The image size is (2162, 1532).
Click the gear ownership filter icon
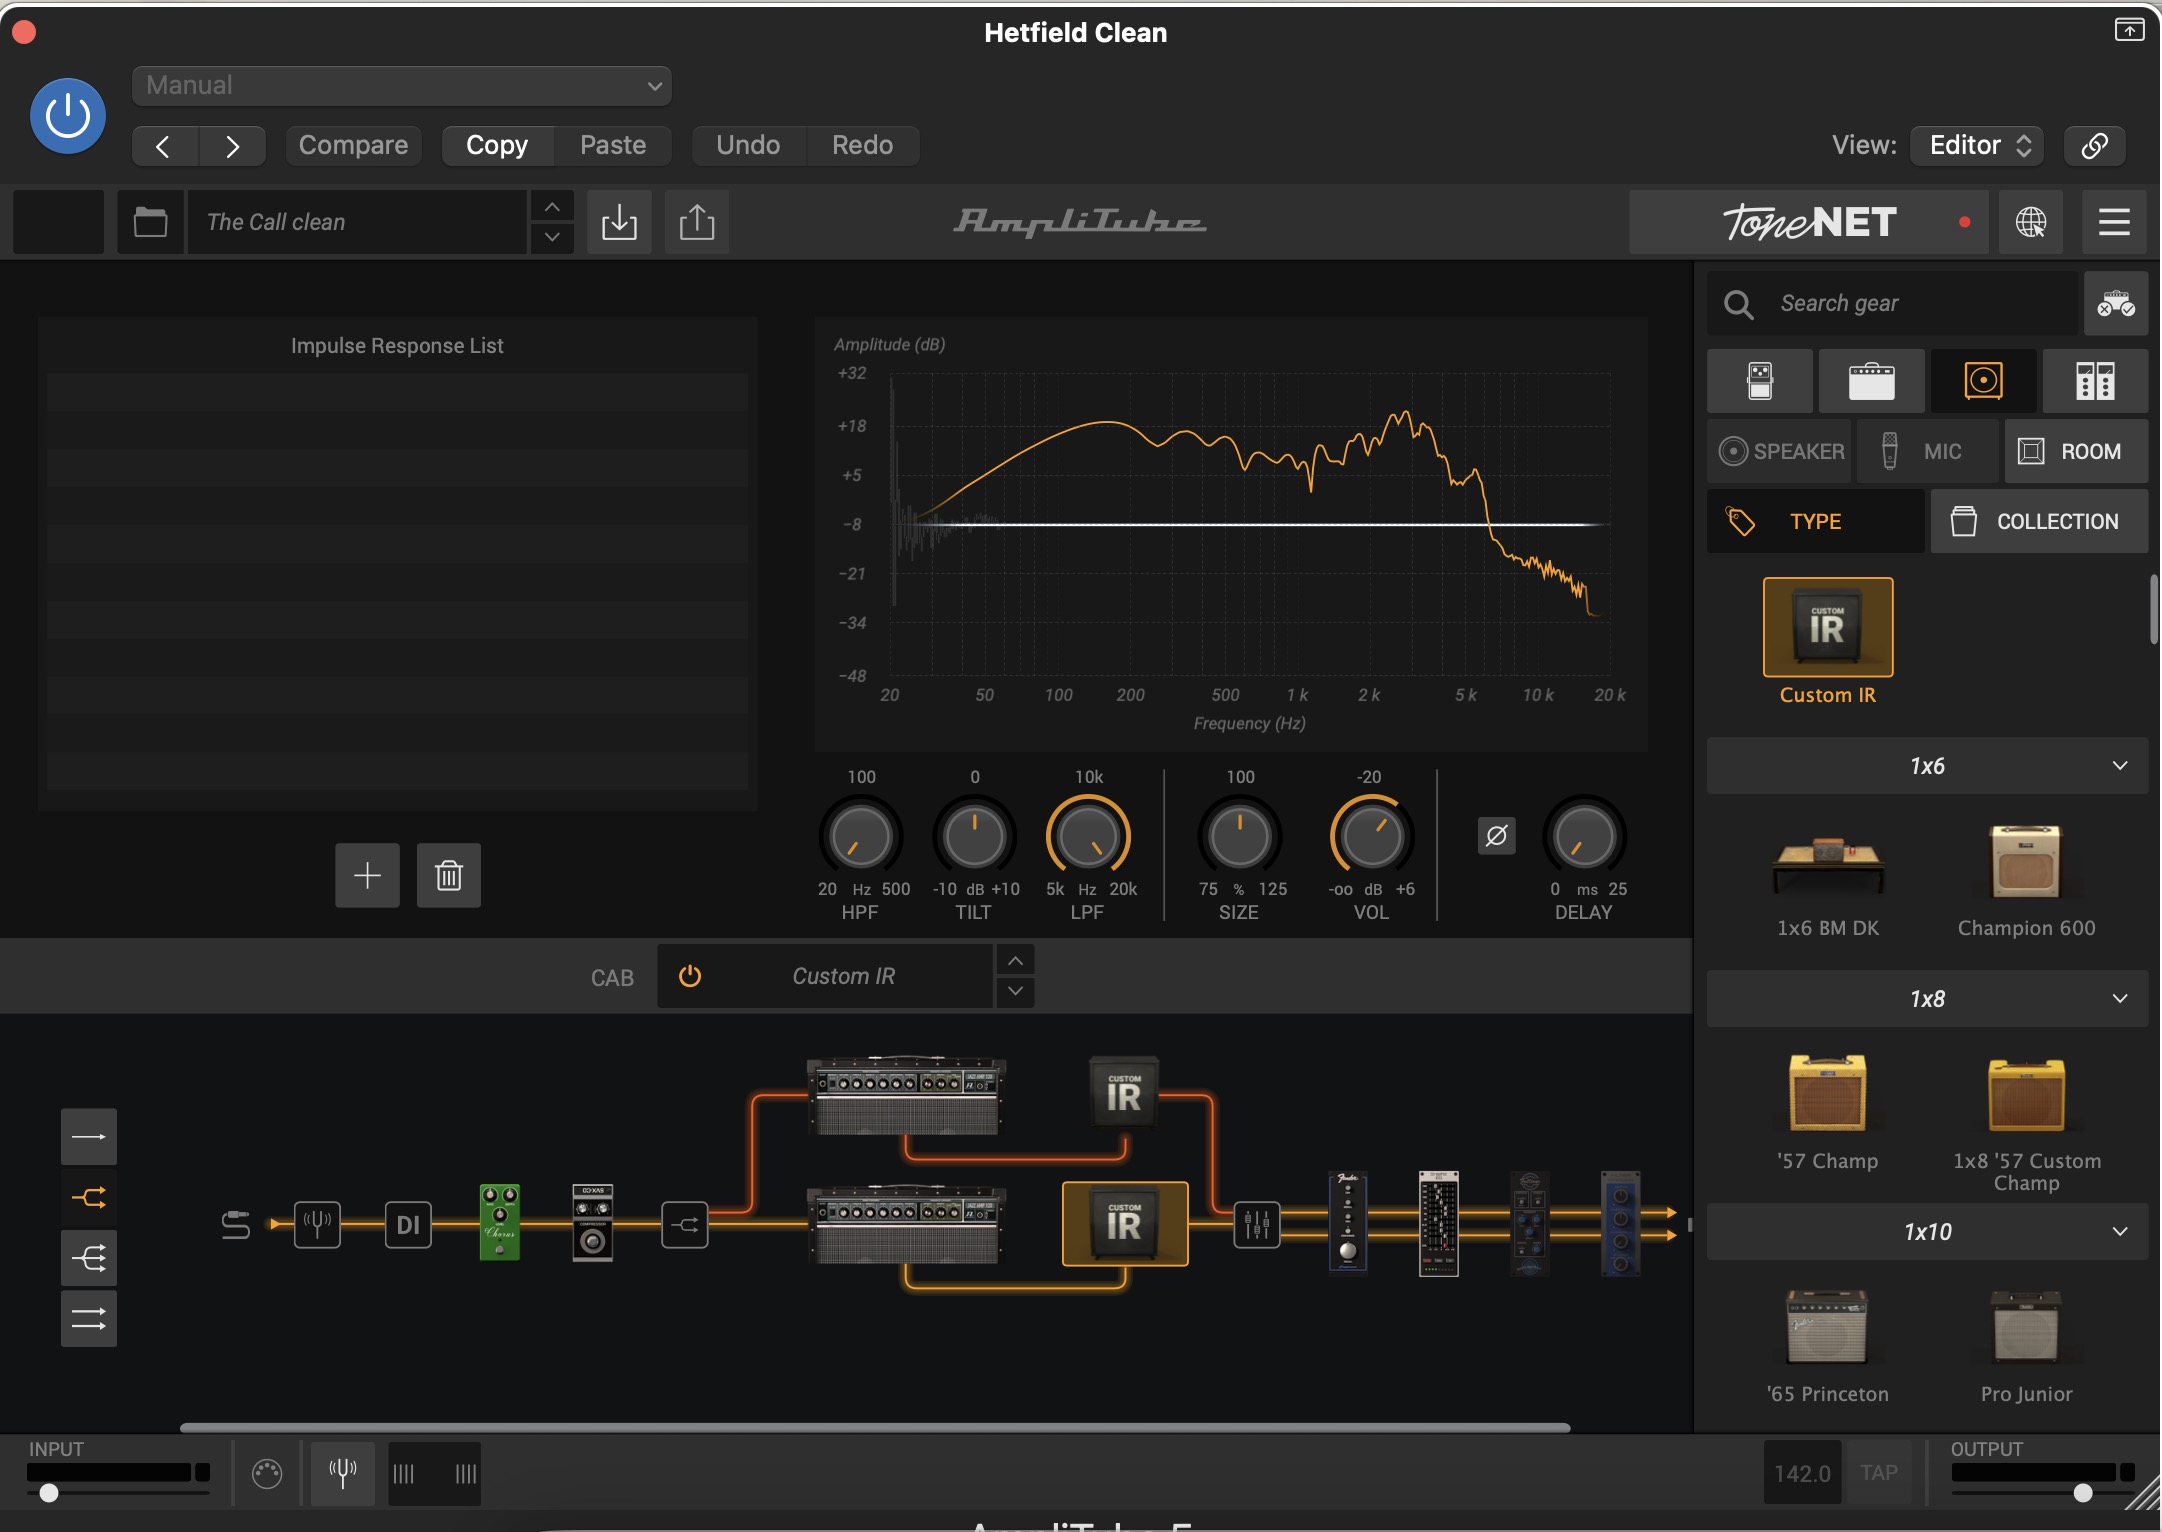[x=2116, y=304]
